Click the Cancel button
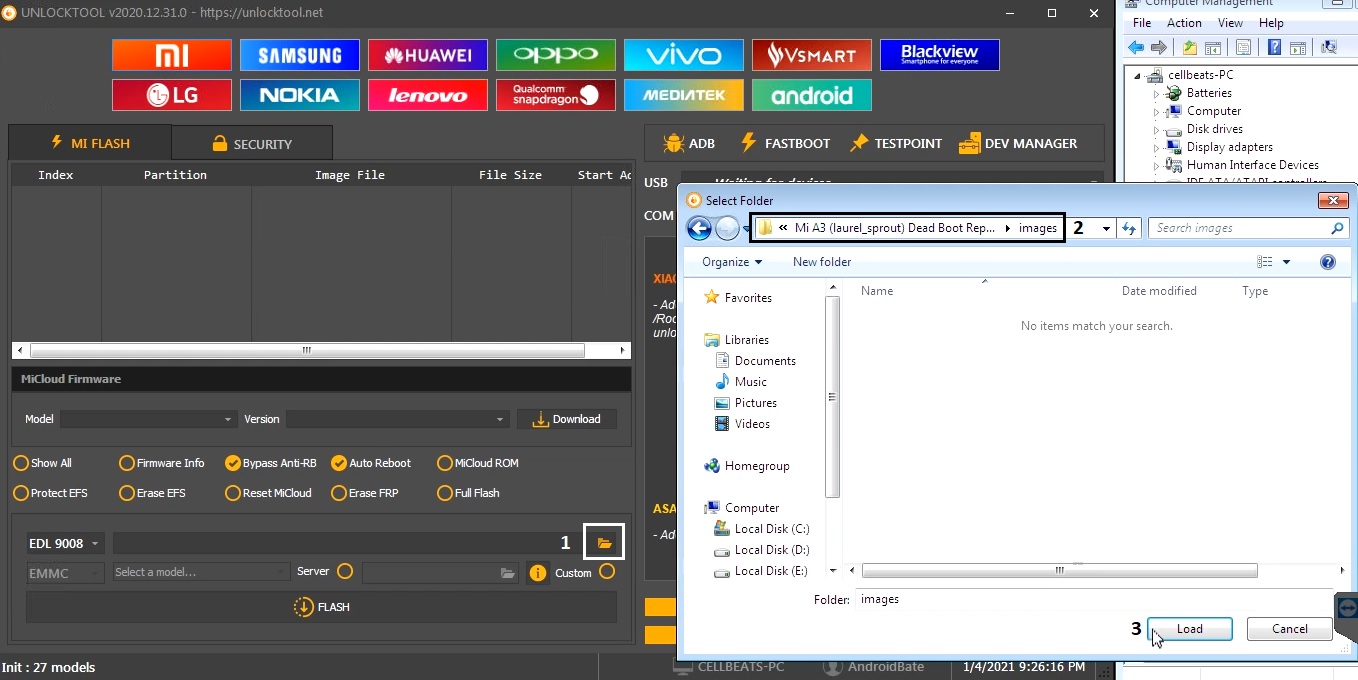The height and width of the screenshot is (680, 1358). click(1290, 629)
